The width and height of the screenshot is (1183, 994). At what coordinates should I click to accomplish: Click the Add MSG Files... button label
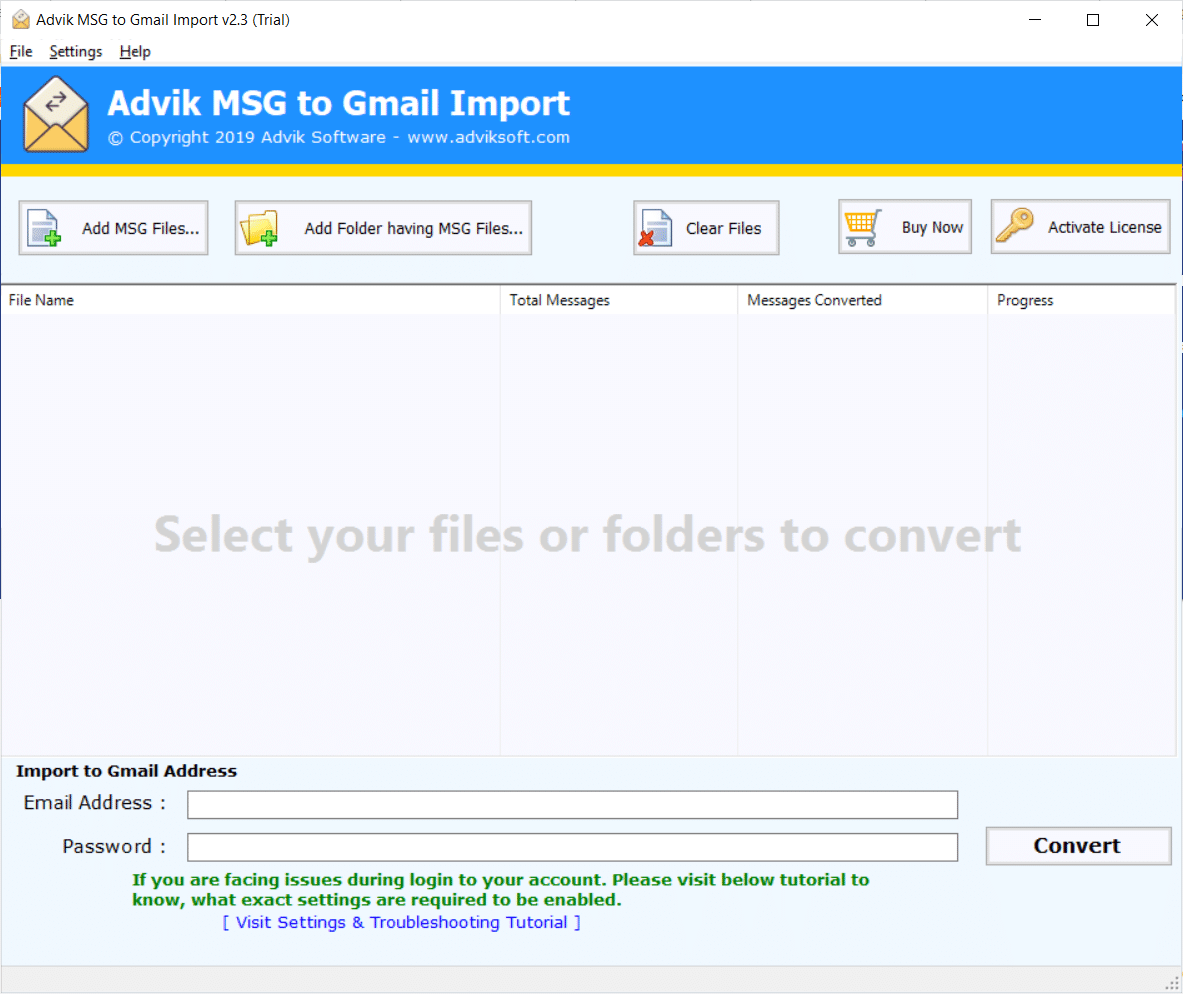pyautogui.click(x=140, y=228)
